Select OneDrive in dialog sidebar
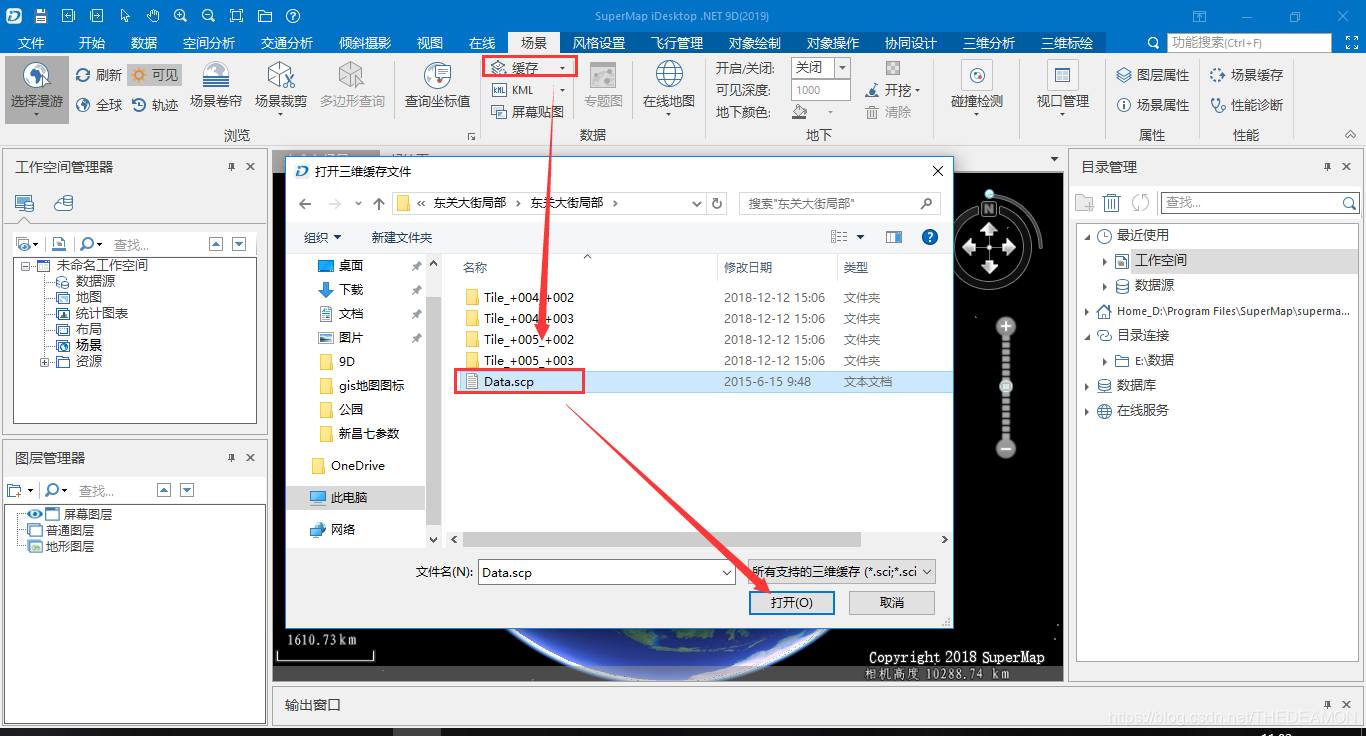This screenshot has width=1366, height=736. [348, 466]
